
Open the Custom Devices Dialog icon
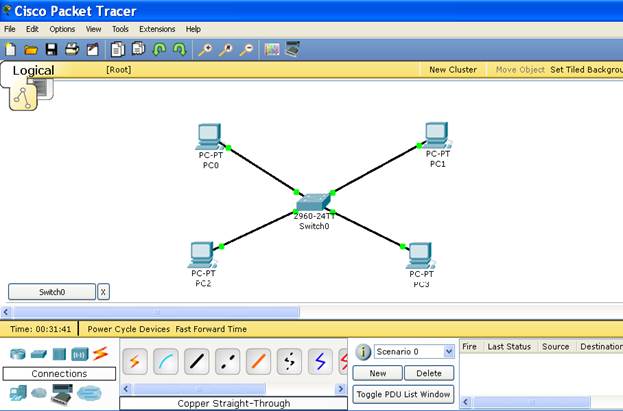click(x=293, y=49)
